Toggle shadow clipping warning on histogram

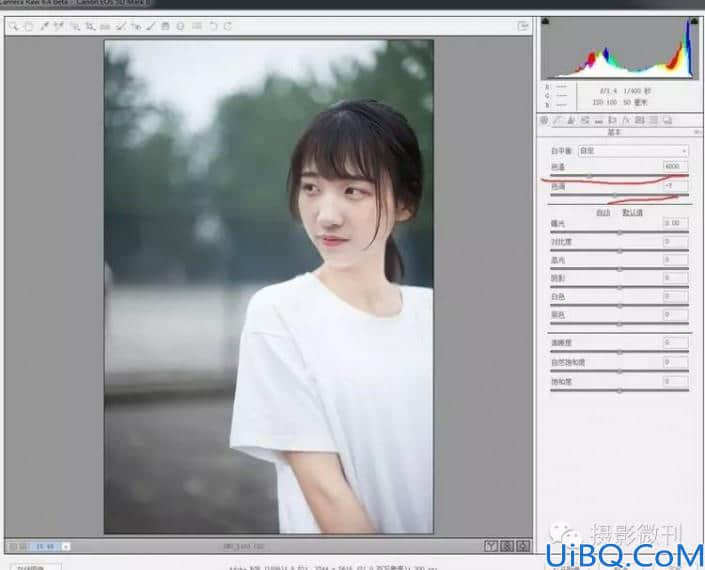[545, 21]
